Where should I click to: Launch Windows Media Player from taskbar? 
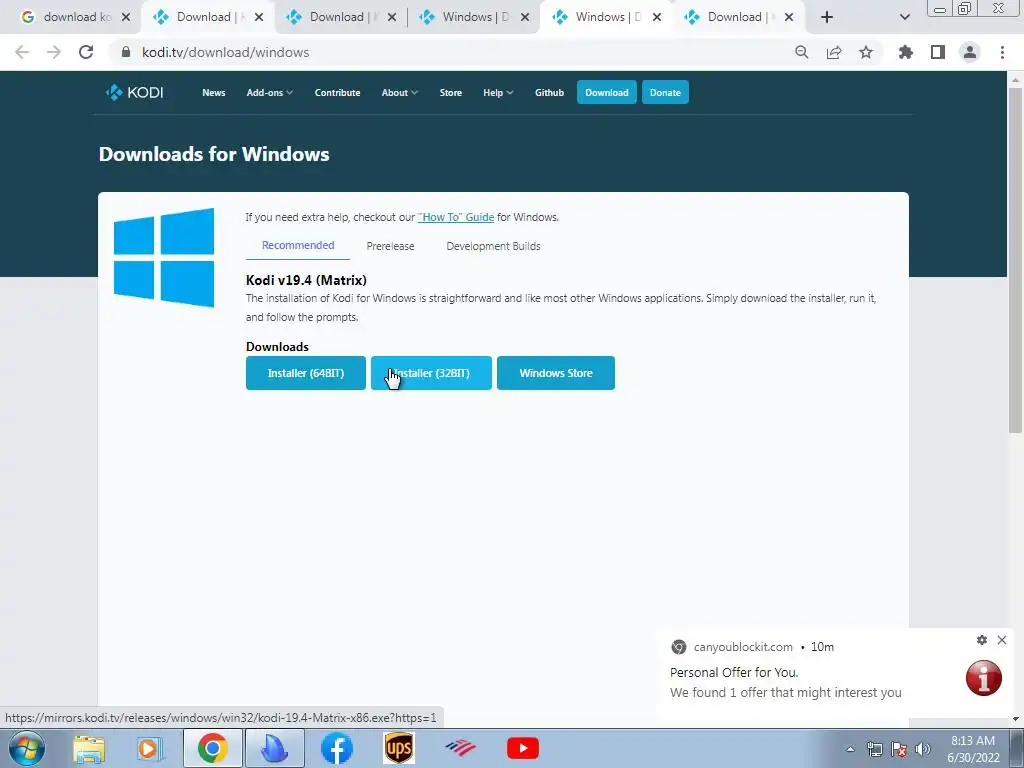pos(150,748)
